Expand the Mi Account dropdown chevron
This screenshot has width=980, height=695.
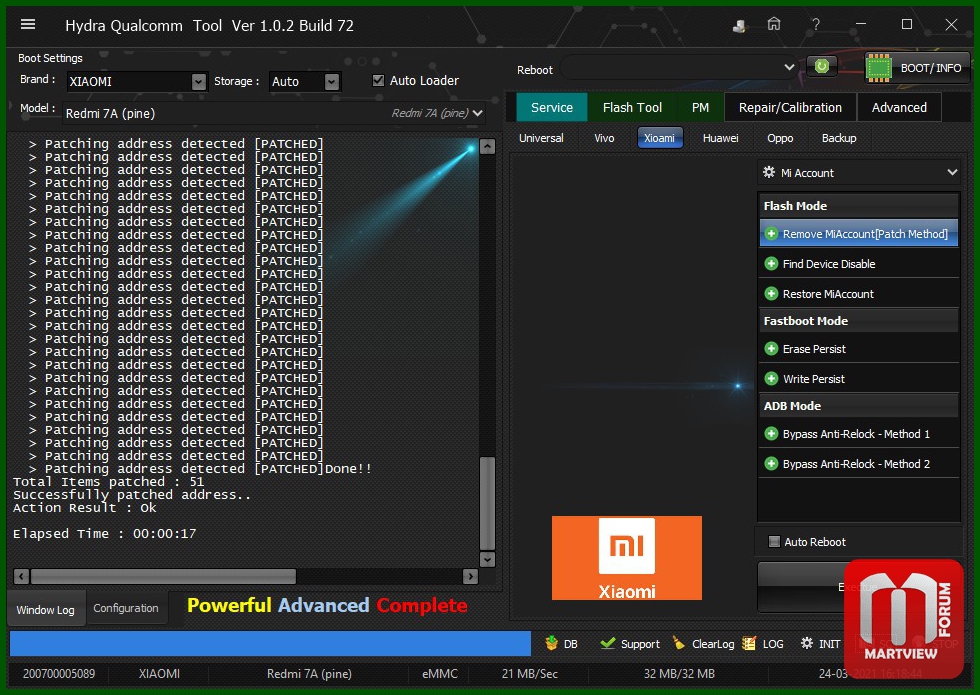[952, 172]
